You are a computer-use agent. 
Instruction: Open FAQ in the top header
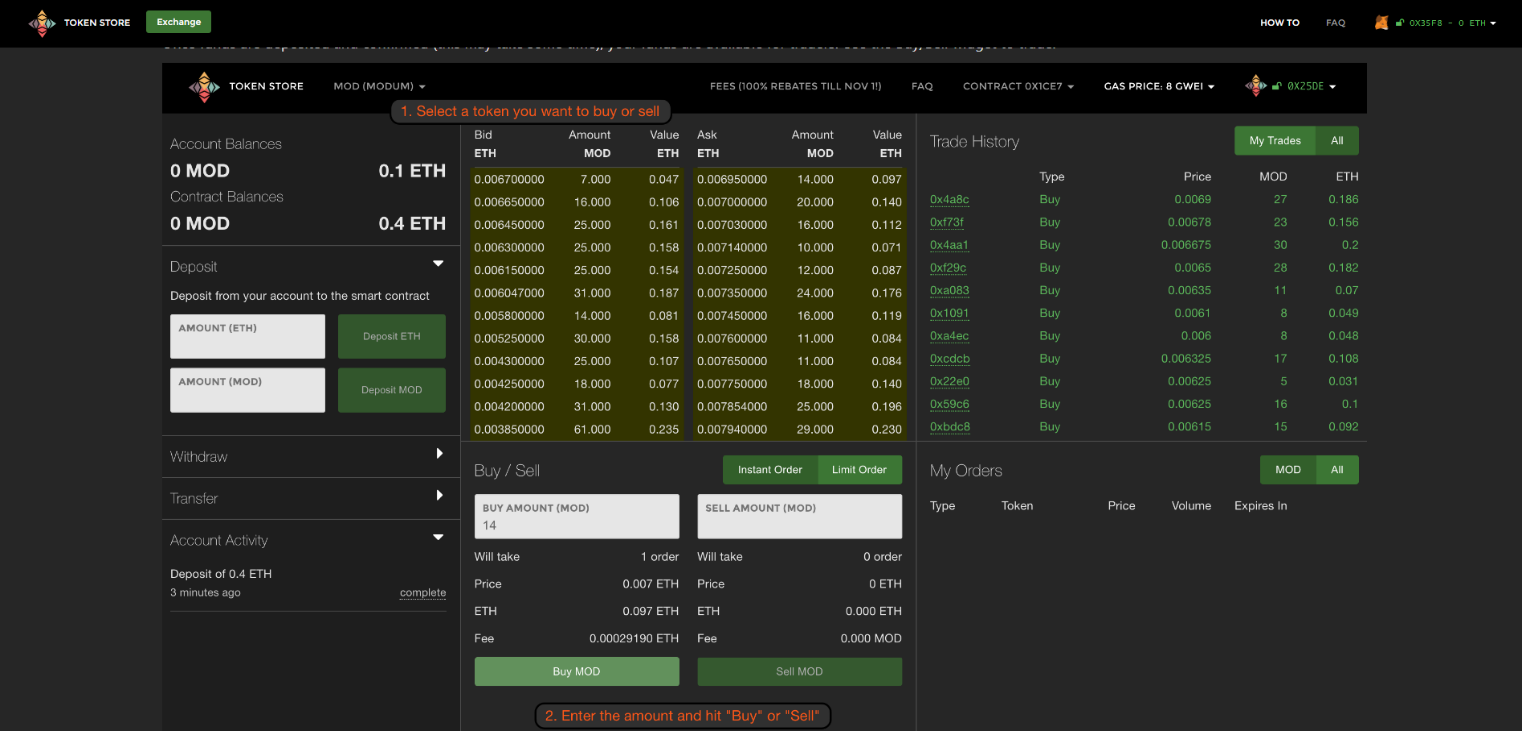[1336, 23]
